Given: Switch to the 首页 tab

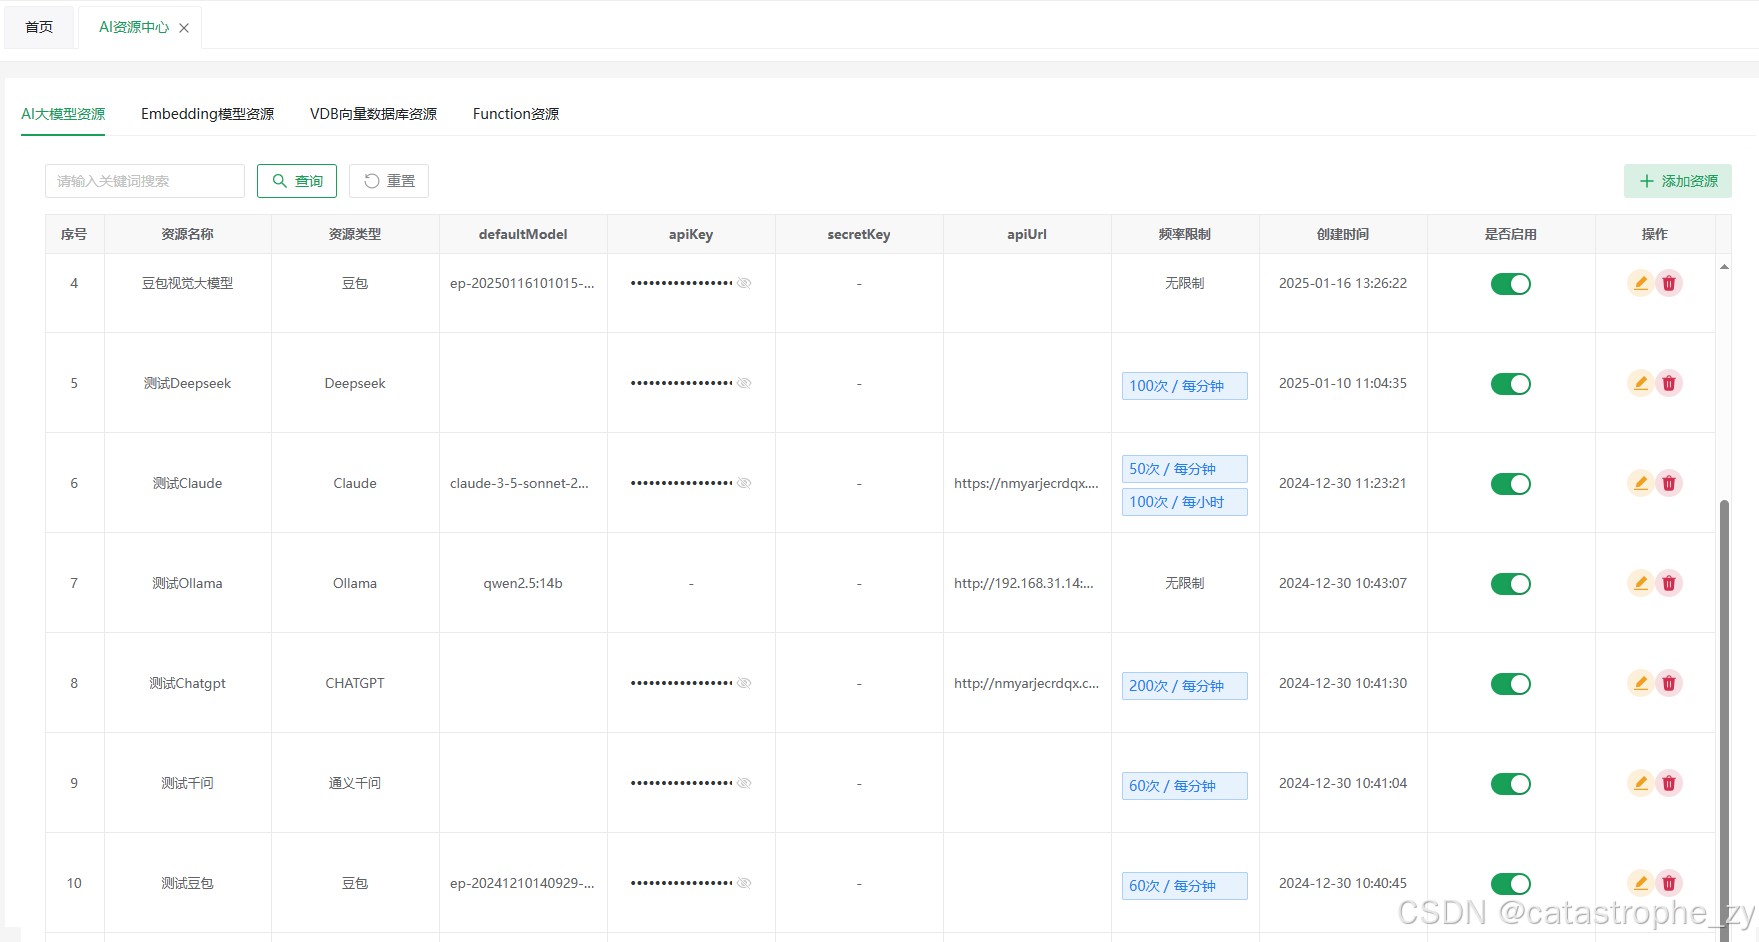Looking at the screenshot, I should tap(39, 27).
